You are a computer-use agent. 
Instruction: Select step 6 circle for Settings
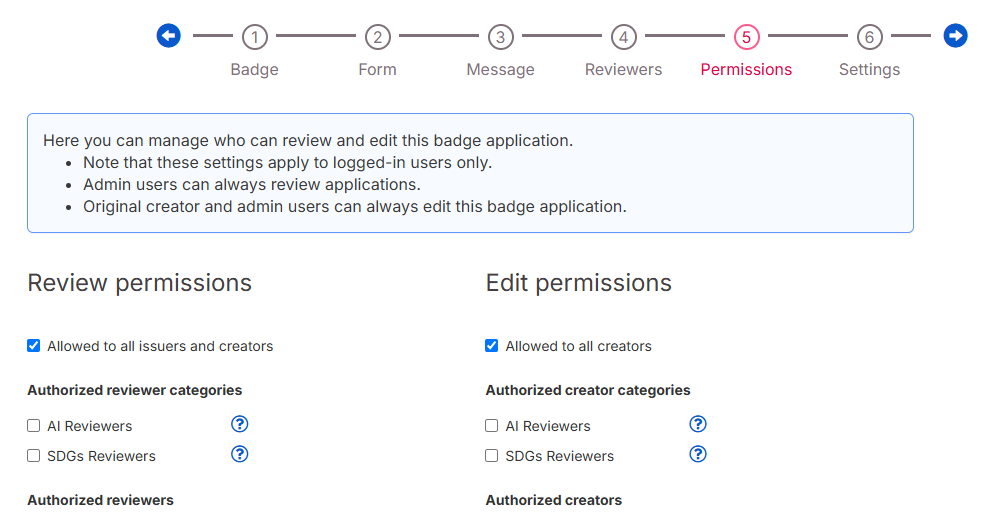[x=869, y=37]
